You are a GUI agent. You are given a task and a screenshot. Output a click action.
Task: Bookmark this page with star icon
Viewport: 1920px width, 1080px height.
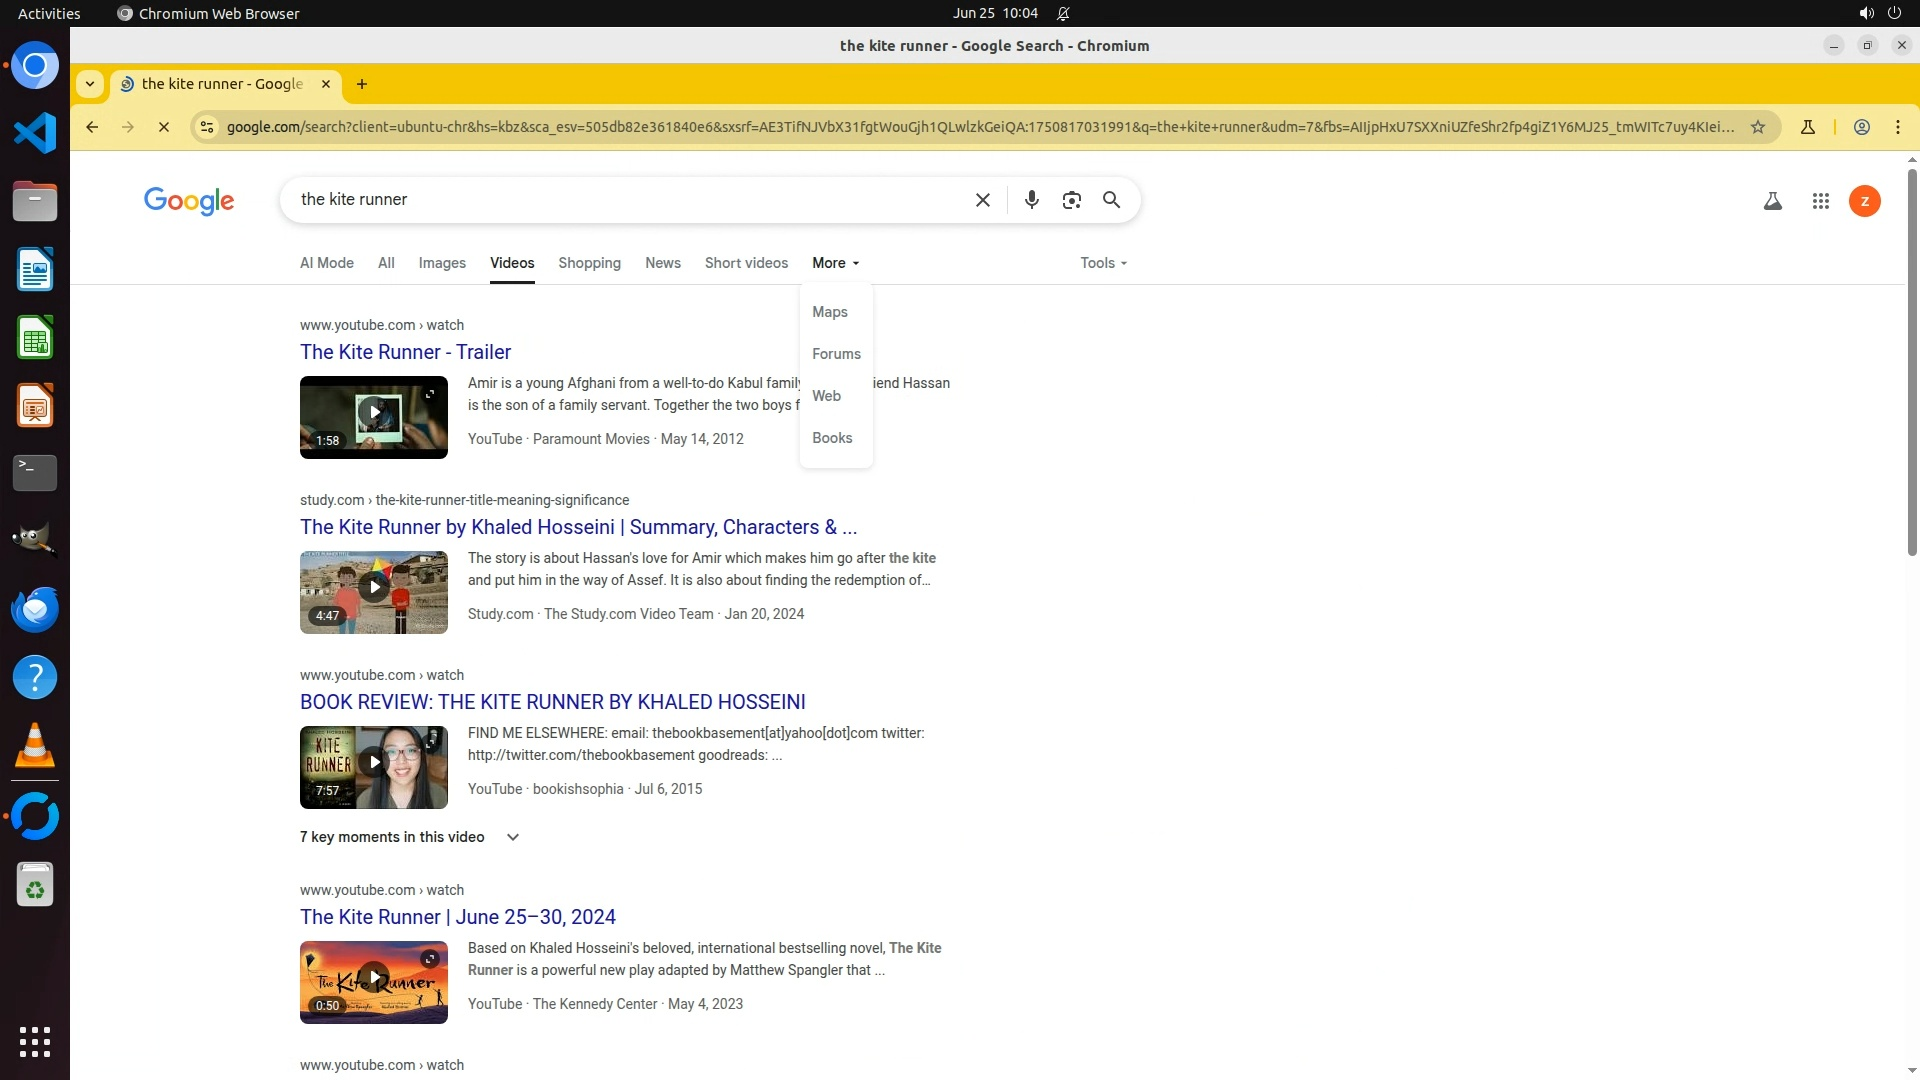click(x=1757, y=127)
